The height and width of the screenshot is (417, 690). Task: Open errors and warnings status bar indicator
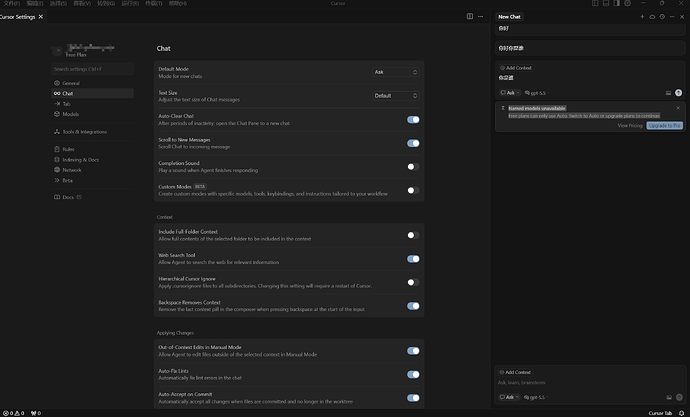[13, 413]
